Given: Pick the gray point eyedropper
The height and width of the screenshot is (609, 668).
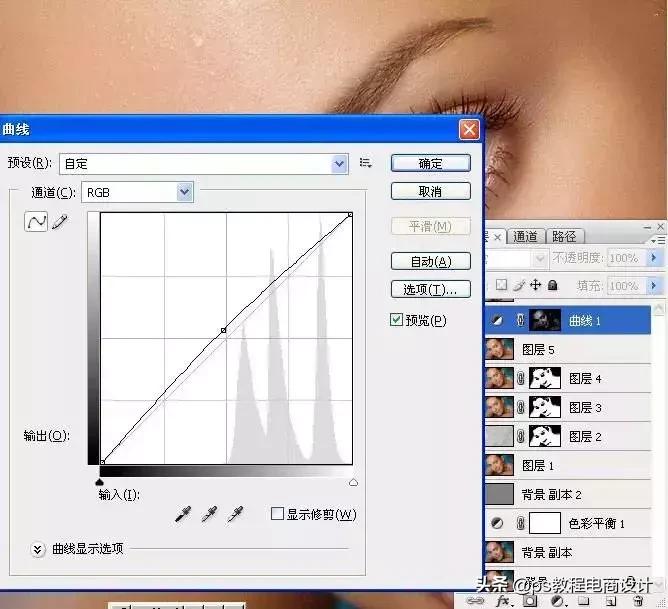Looking at the screenshot, I should [x=209, y=514].
